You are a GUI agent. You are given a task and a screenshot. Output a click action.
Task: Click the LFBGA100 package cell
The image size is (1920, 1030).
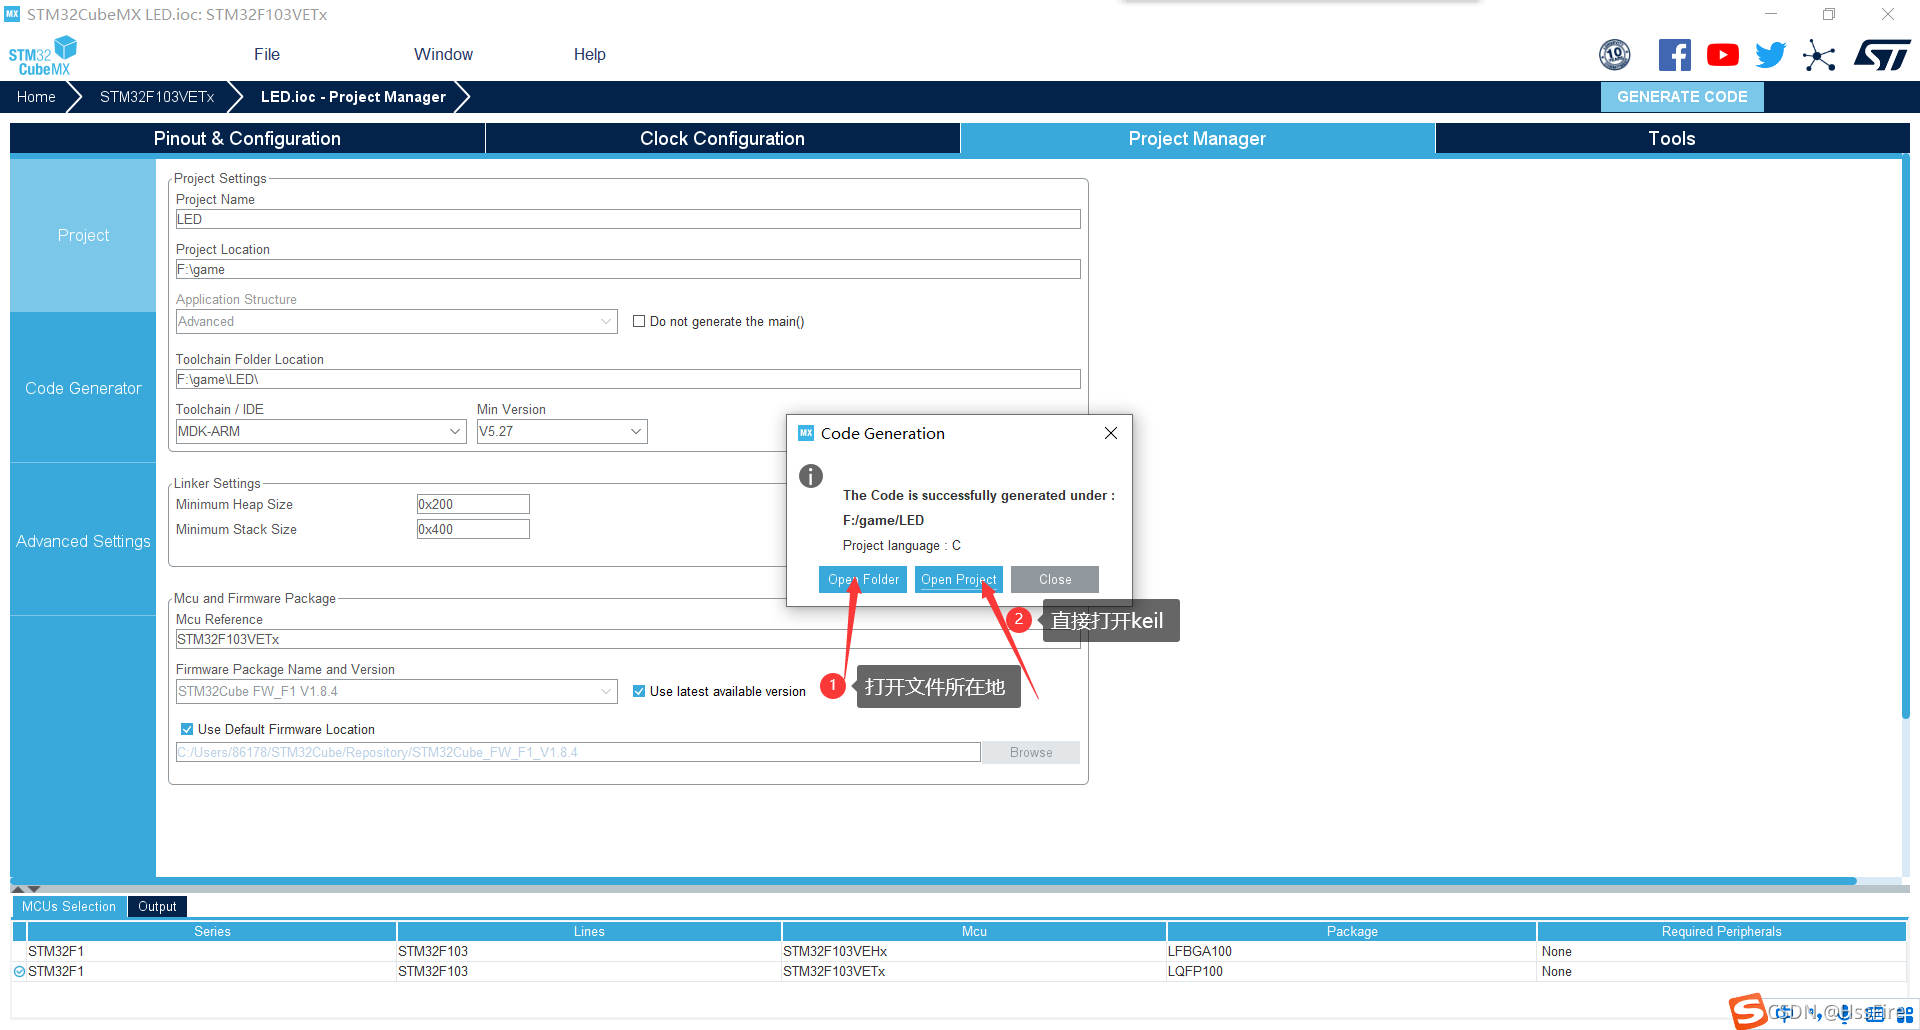[1351, 951]
